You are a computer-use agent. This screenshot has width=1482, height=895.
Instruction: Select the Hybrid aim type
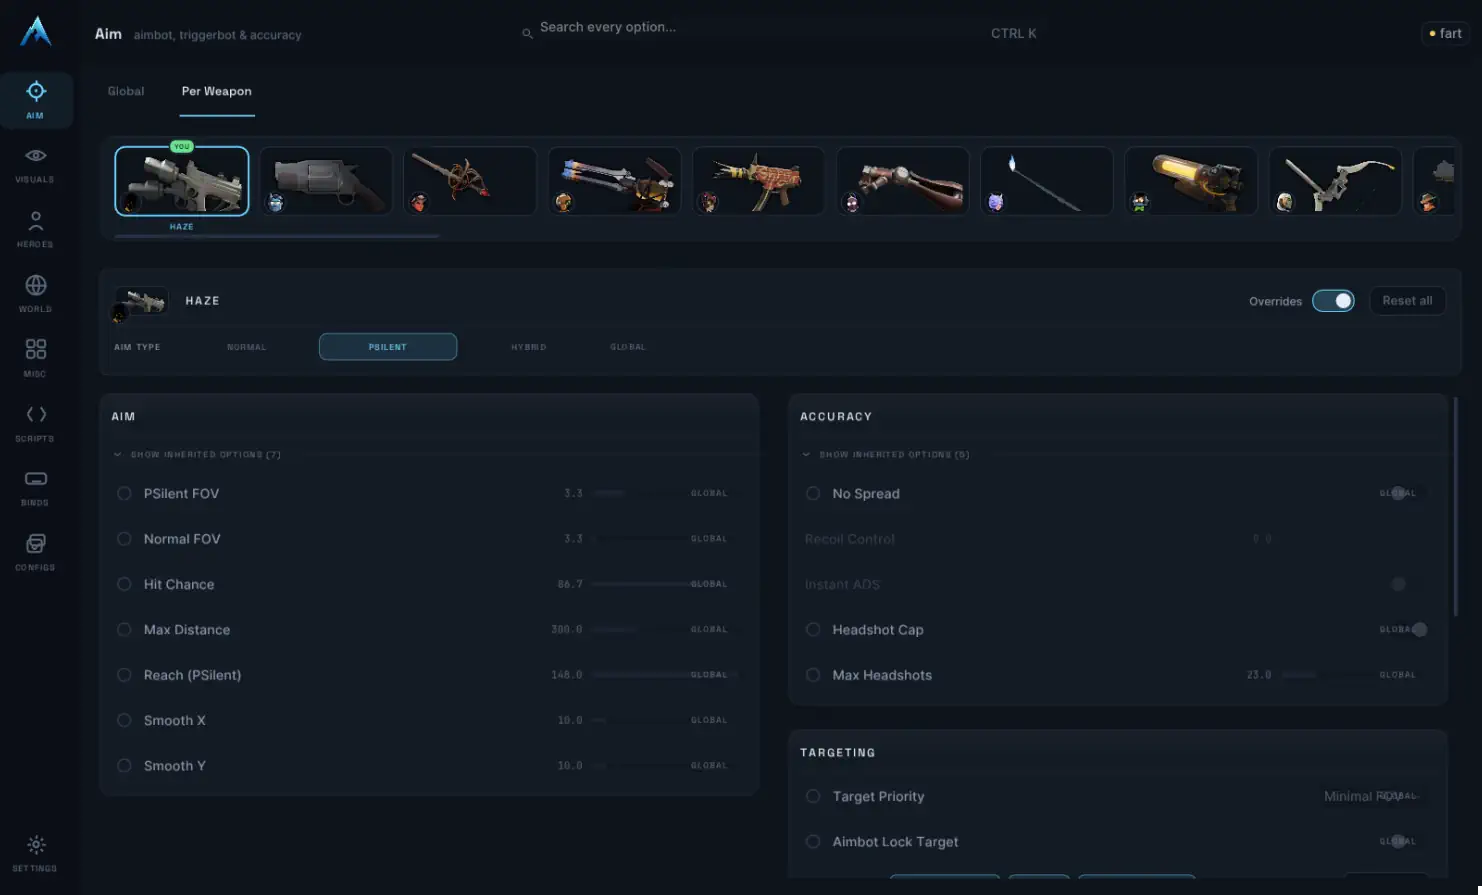pos(529,347)
